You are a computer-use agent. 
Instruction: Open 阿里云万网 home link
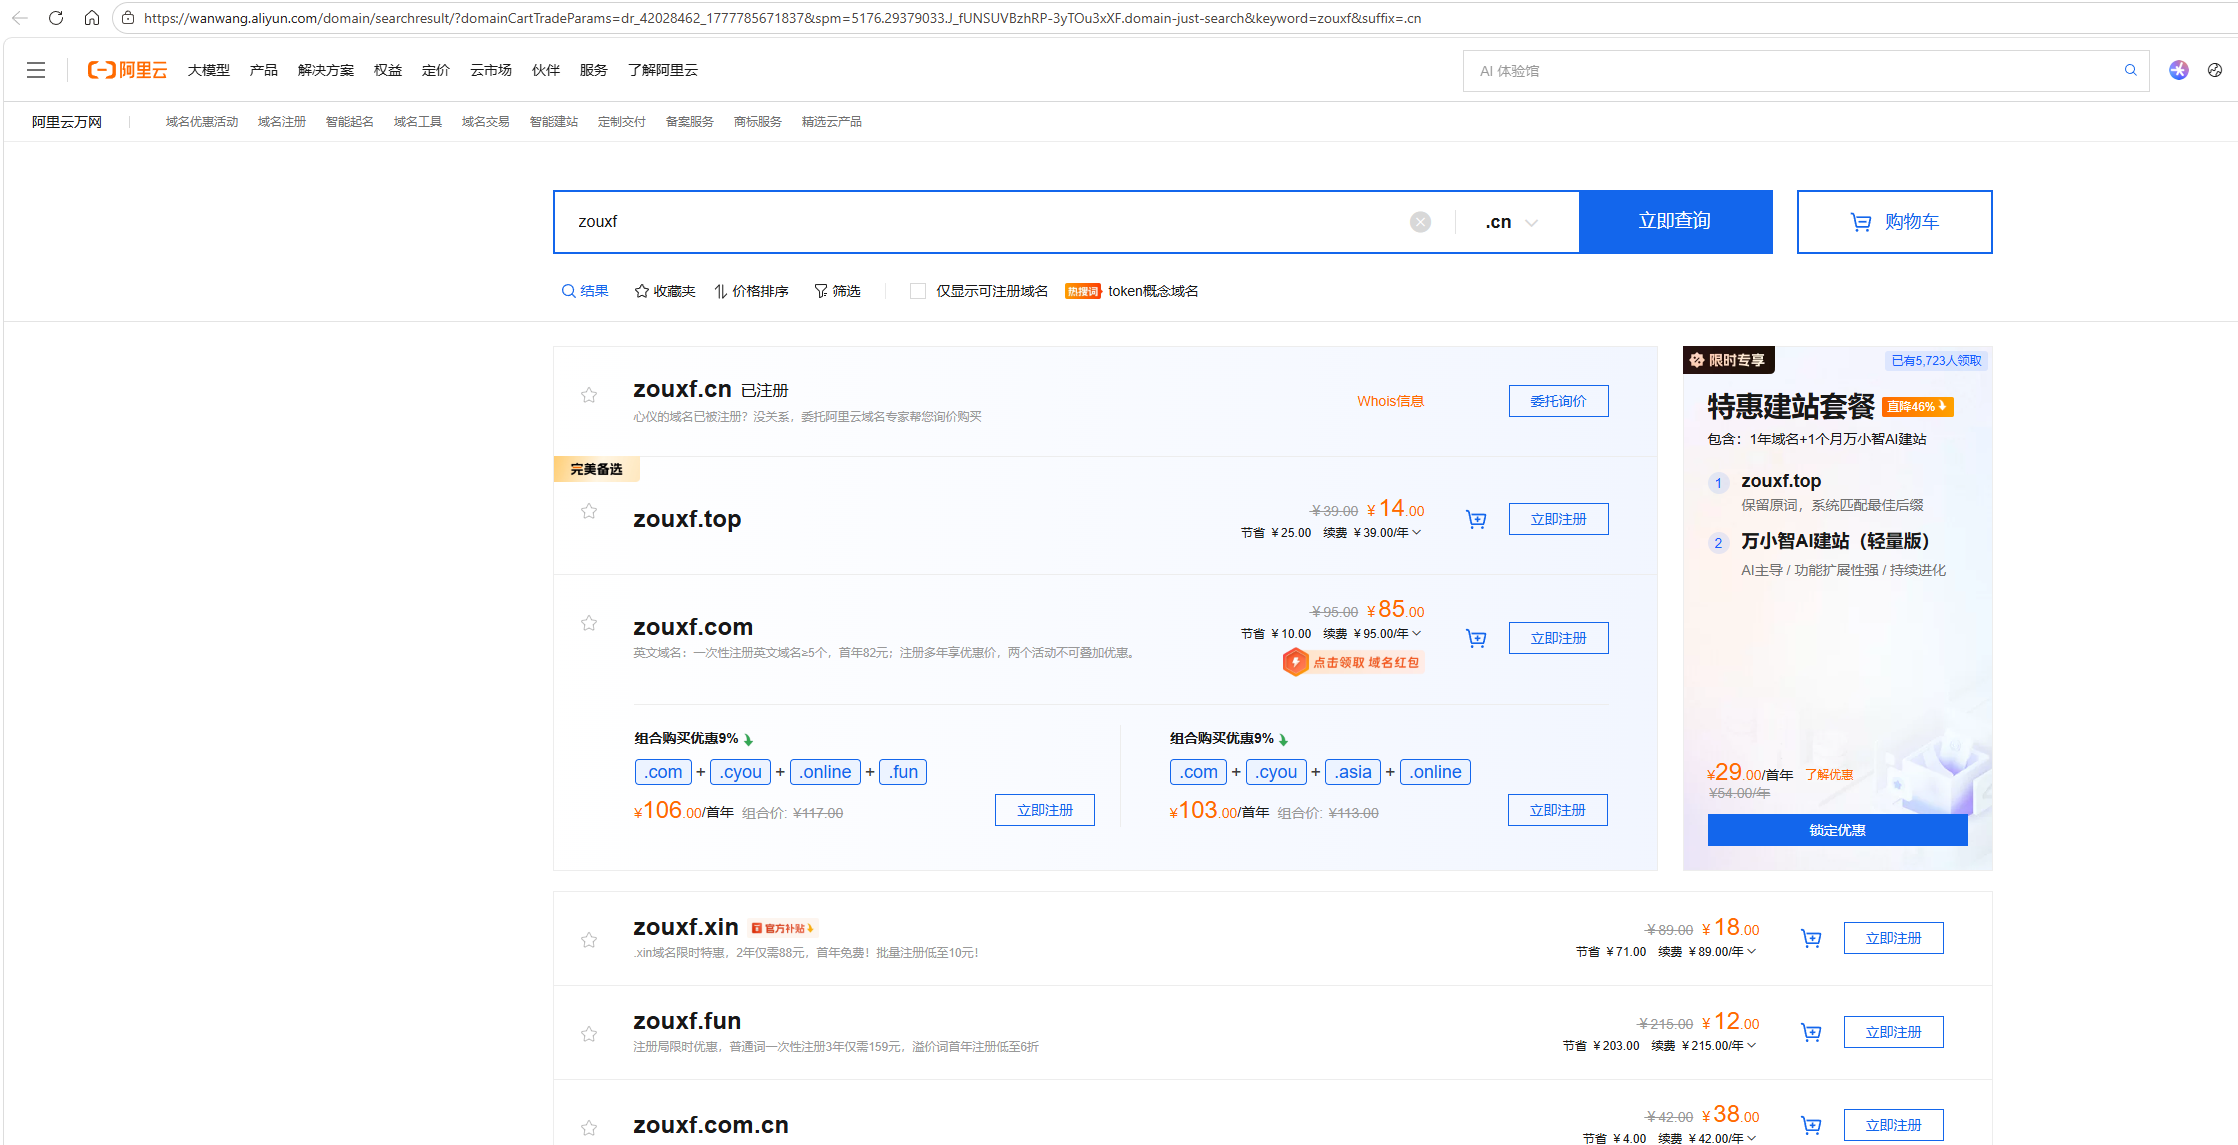[x=67, y=122]
